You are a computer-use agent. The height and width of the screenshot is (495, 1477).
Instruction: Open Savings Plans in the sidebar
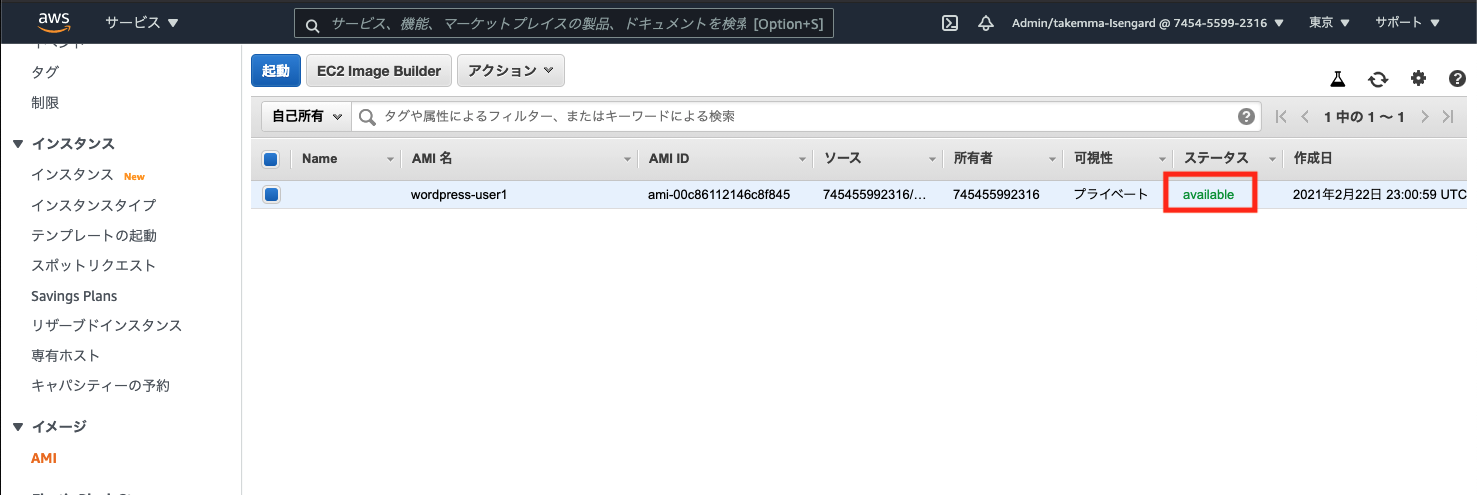coord(74,296)
